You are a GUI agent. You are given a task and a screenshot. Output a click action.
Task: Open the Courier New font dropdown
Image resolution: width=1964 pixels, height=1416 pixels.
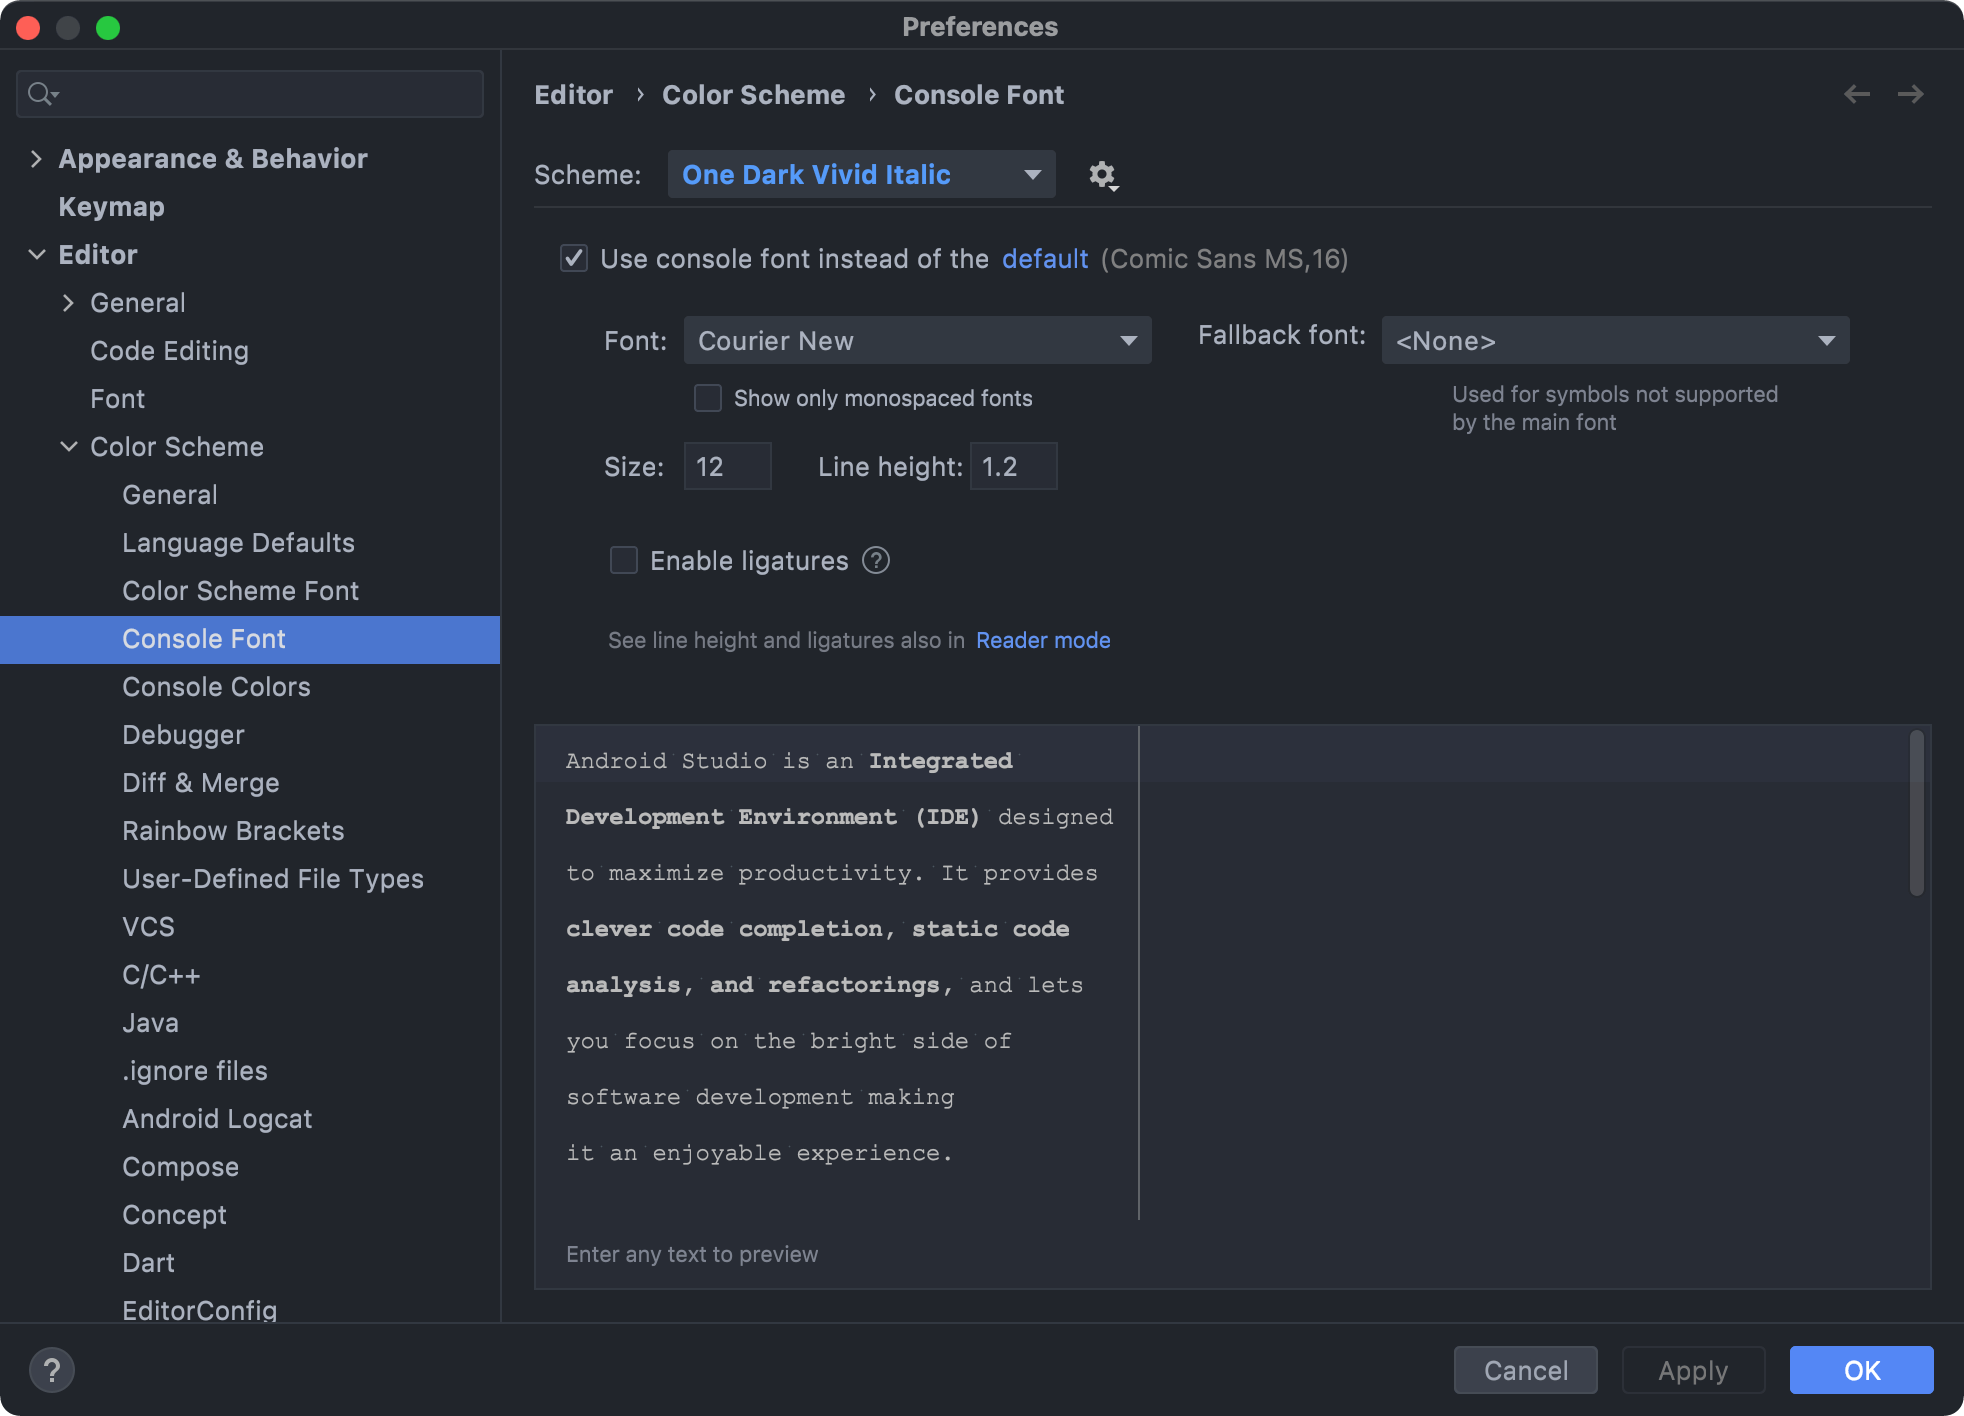click(x=917, y=341)
